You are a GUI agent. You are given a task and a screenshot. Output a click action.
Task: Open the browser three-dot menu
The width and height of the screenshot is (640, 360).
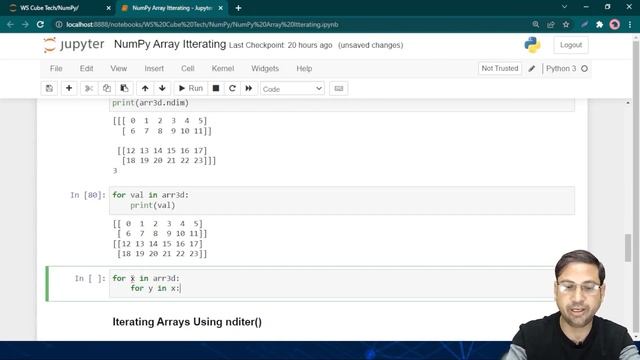(630, 24)
